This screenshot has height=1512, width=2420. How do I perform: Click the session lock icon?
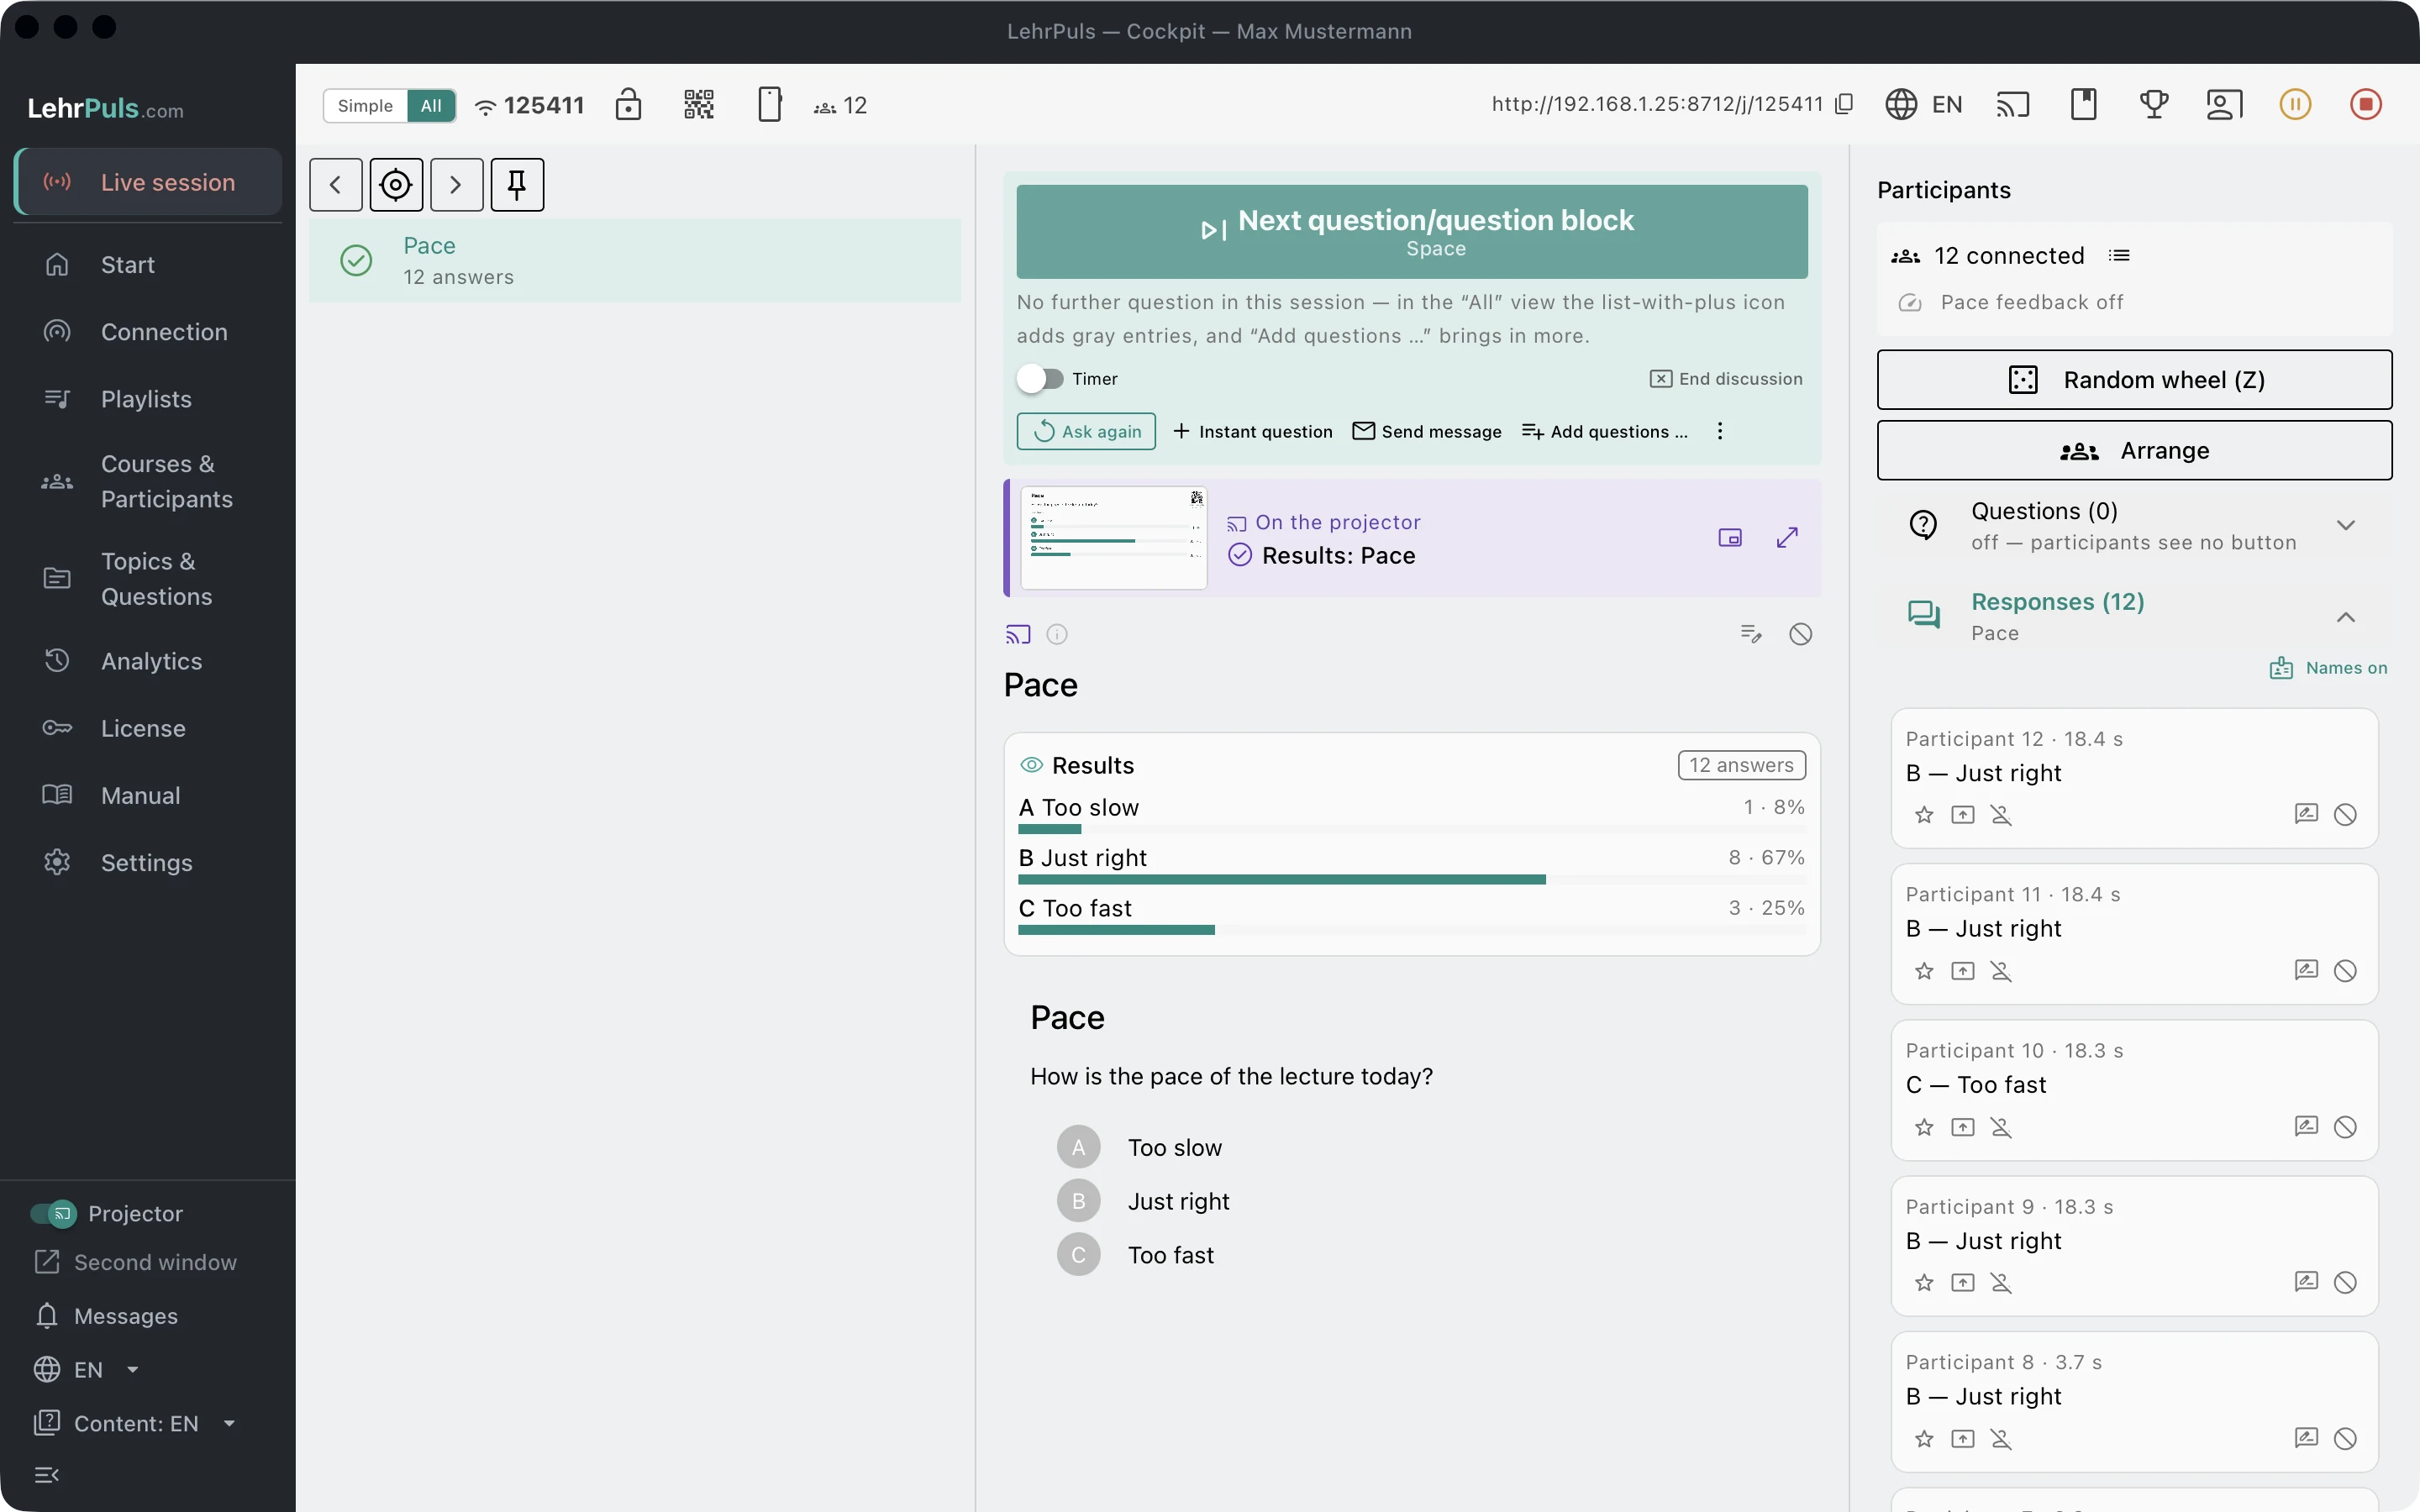628,104
